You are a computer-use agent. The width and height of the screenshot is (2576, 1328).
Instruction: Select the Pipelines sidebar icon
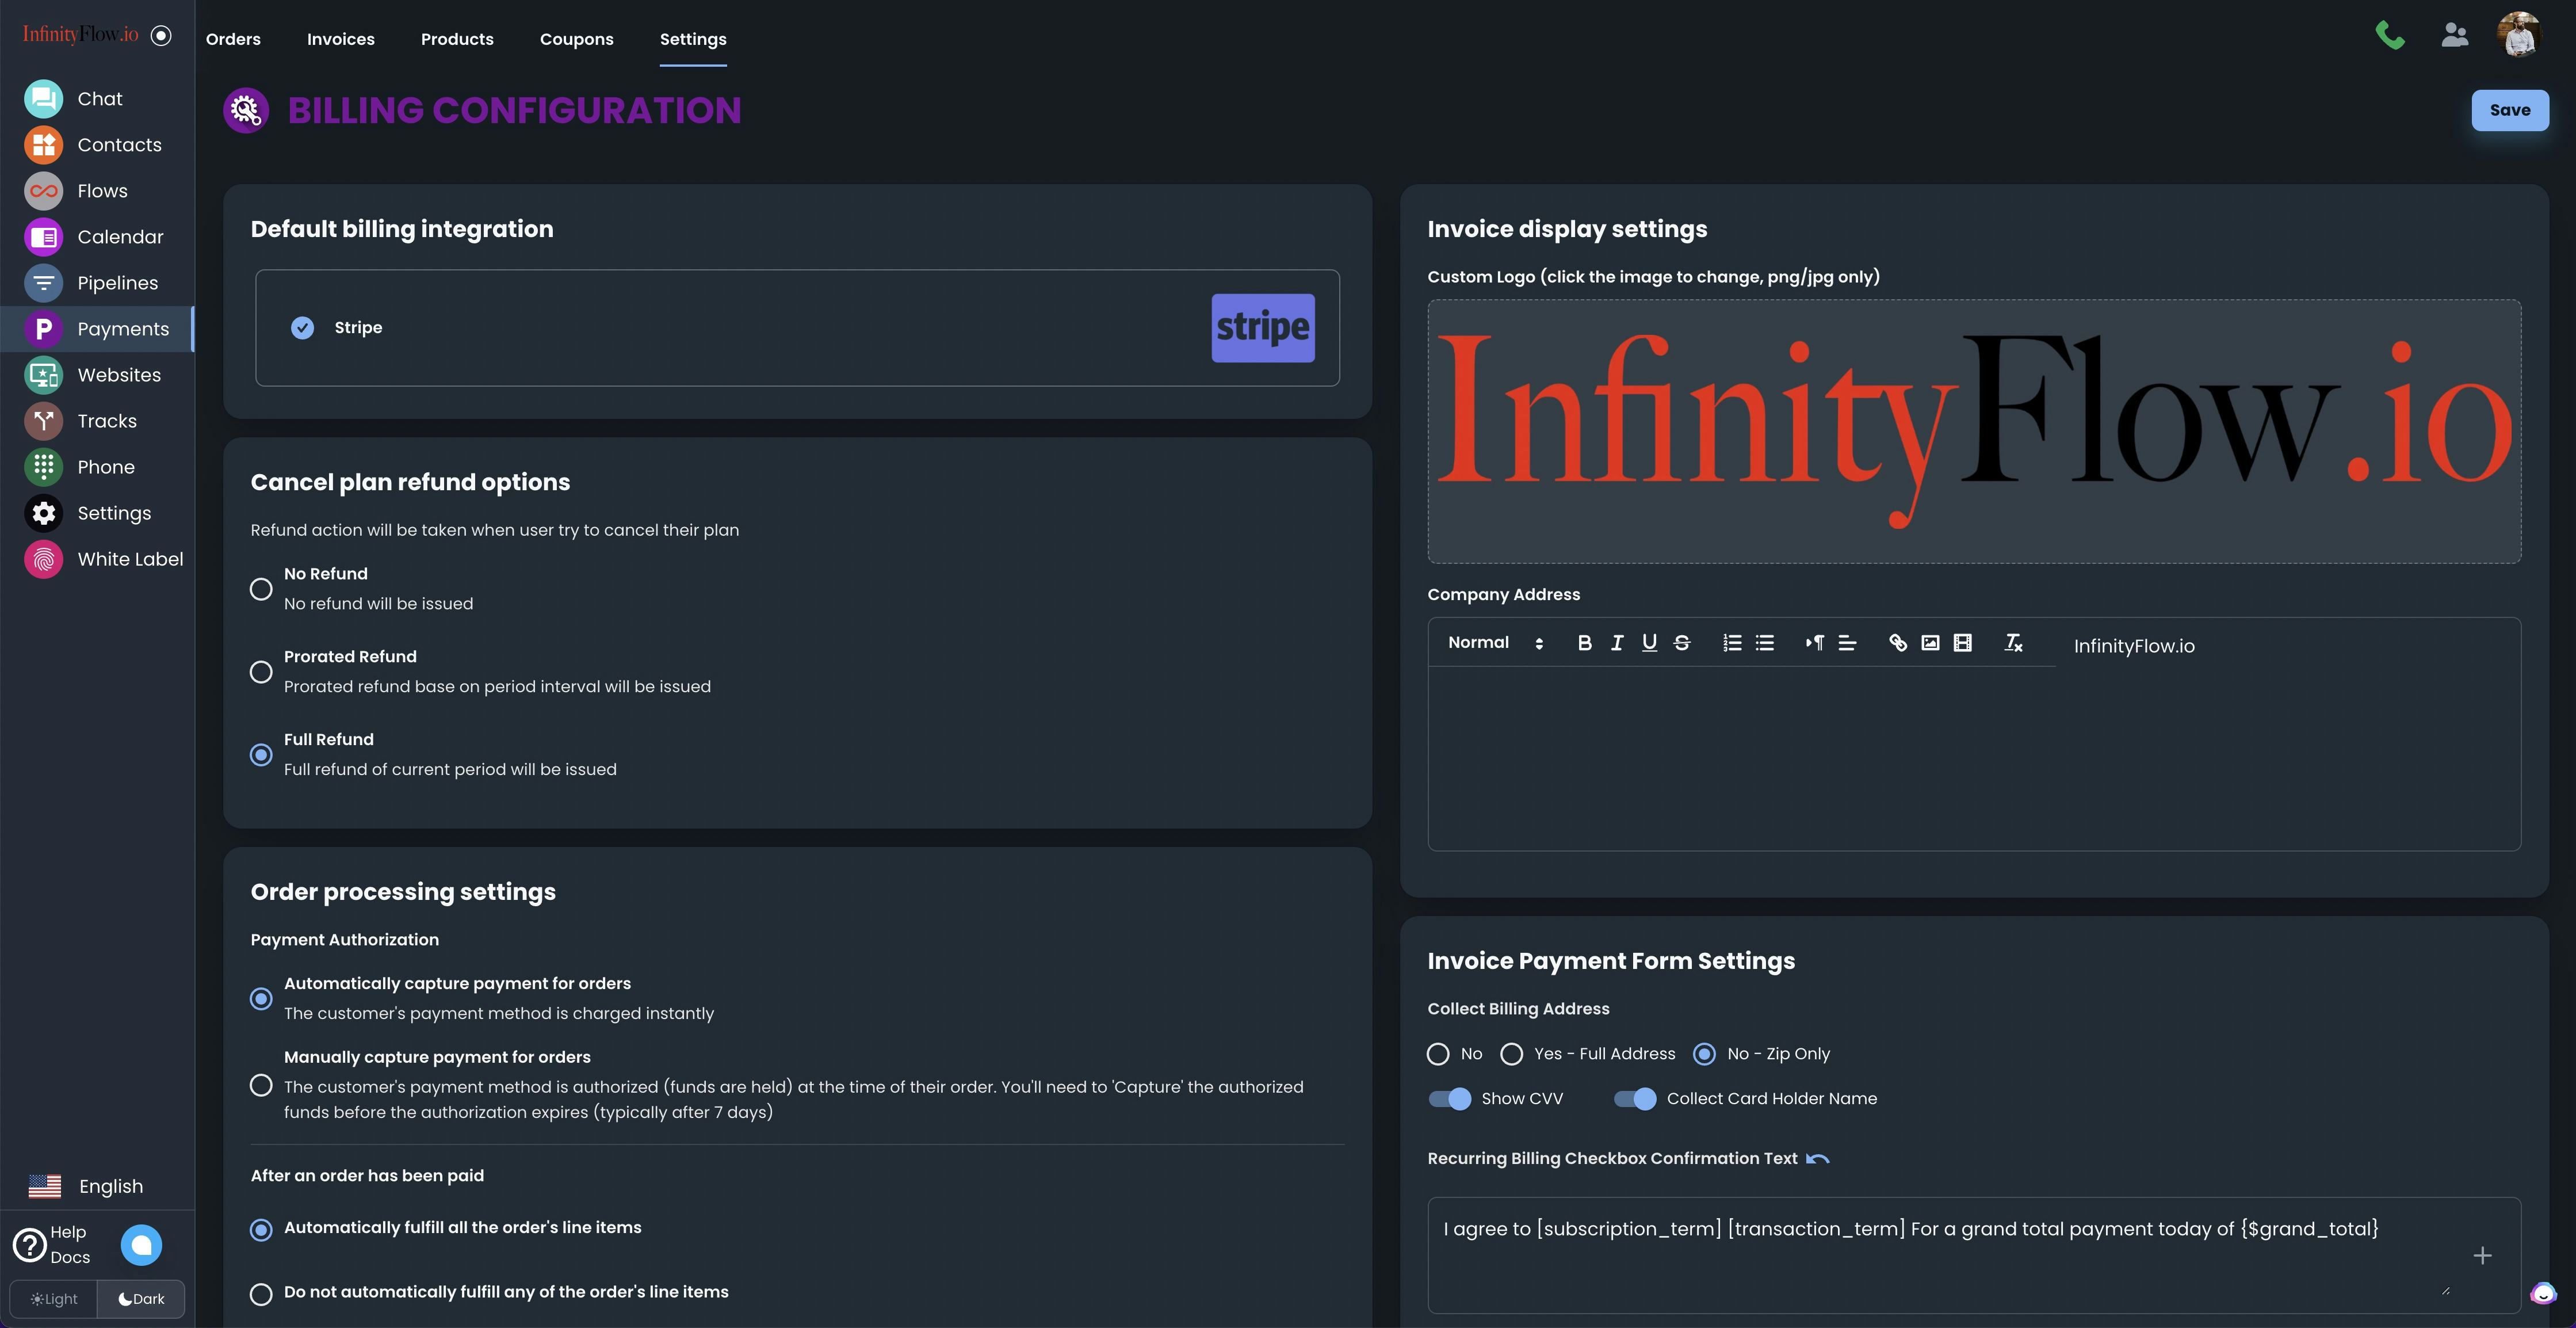pyautogui.click(x=43, y=283)
